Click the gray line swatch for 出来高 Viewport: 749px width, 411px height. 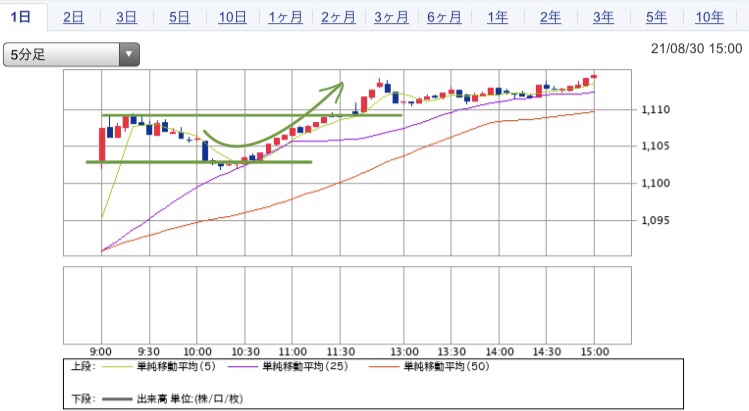coord(117,399)
